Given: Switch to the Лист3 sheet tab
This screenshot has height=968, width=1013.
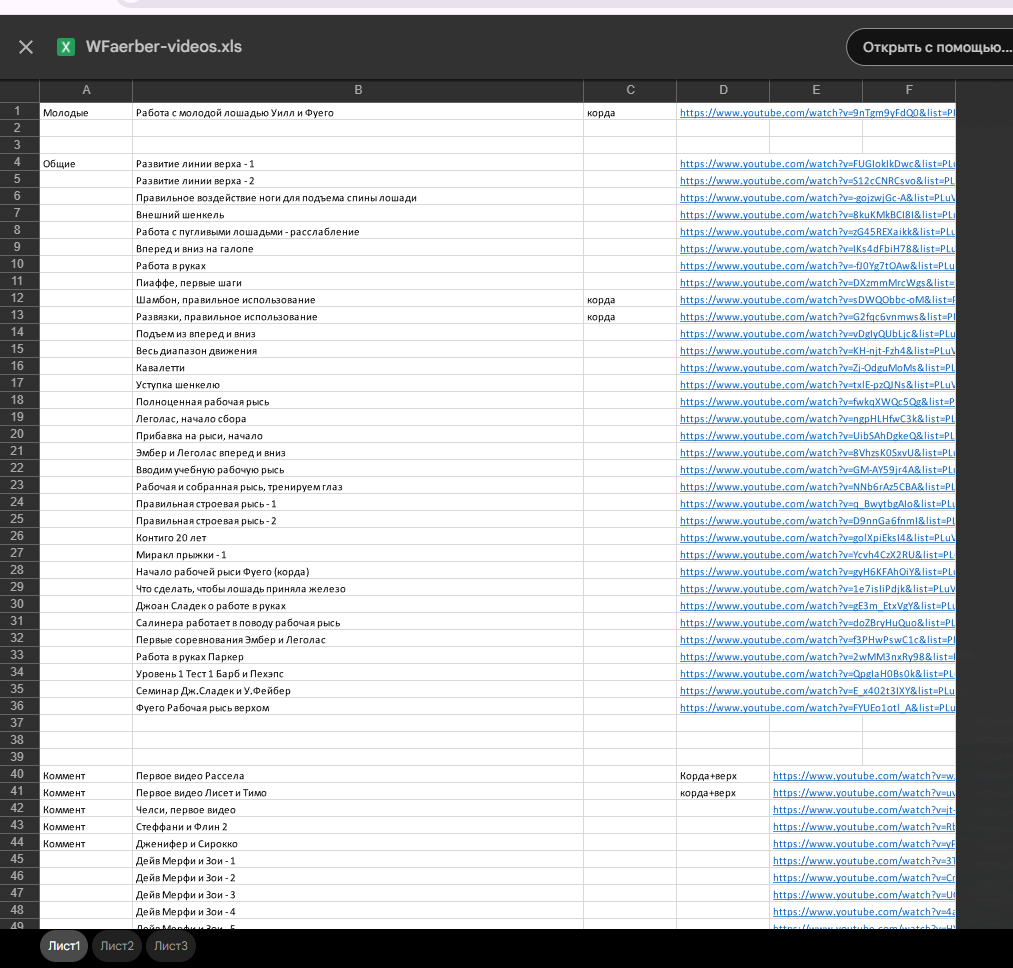Looking at the screenshot, I should (171, 946).
